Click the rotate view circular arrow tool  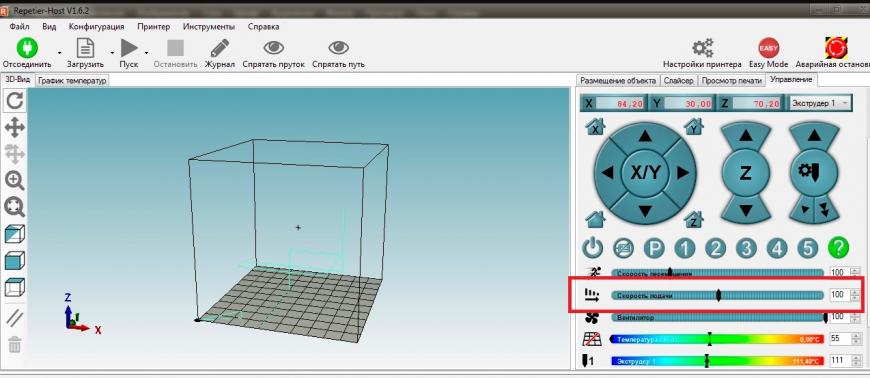pyautogui.click(x=14, y=100)
